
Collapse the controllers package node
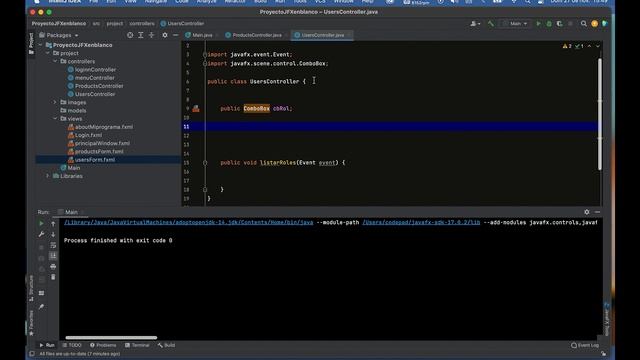55,61
